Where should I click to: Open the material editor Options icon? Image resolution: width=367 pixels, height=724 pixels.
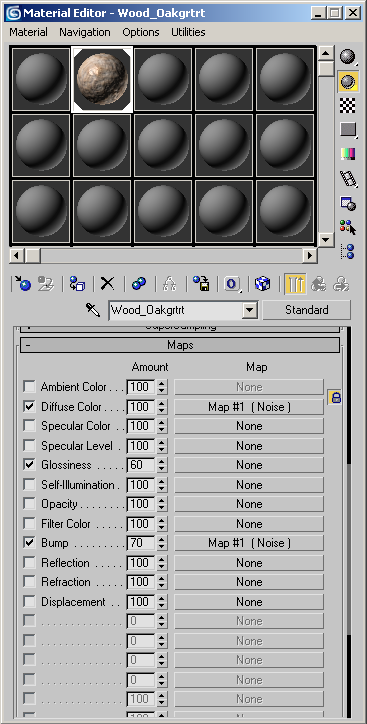pos(349,203)
